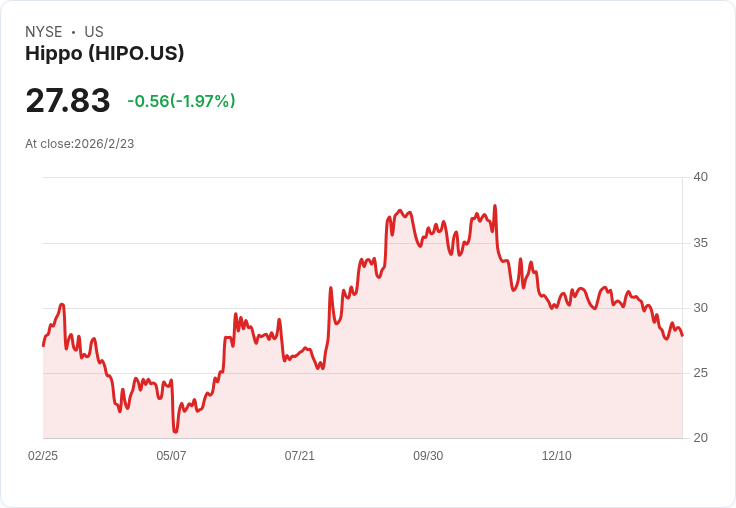This screenshot has height=508, width=736.
Task: Click the lowest trough of the price line
Action: tap(175, 432)
